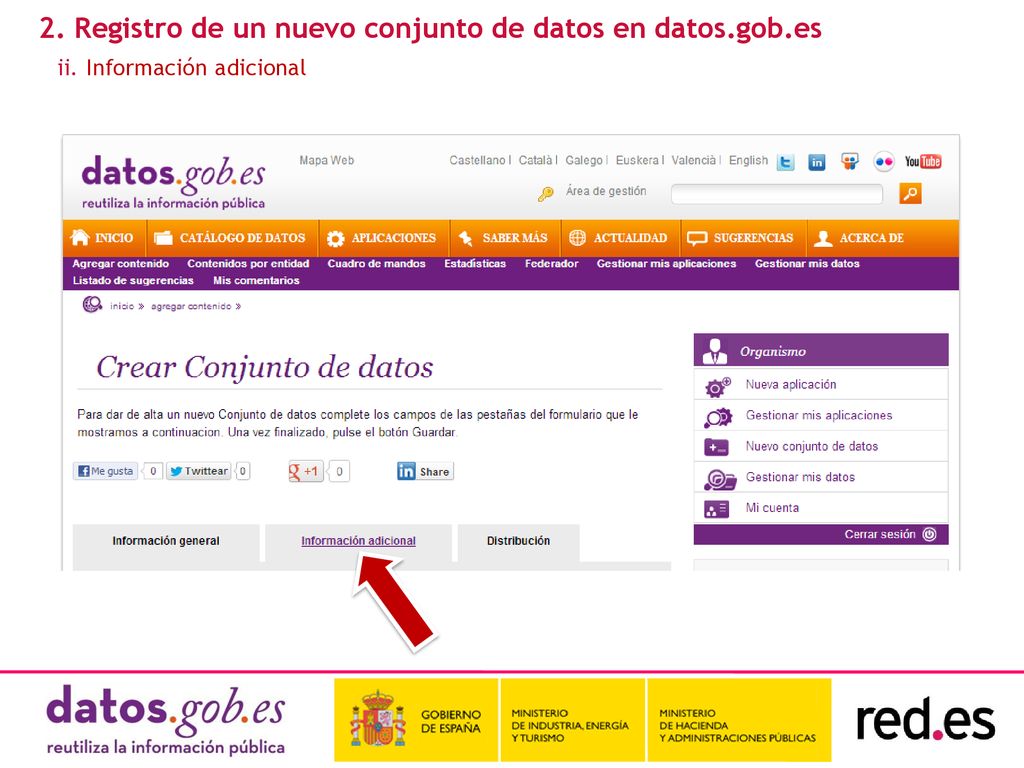Click the globe icon of Actualidad
1024x768 pixels.
[x=577, y=238]
